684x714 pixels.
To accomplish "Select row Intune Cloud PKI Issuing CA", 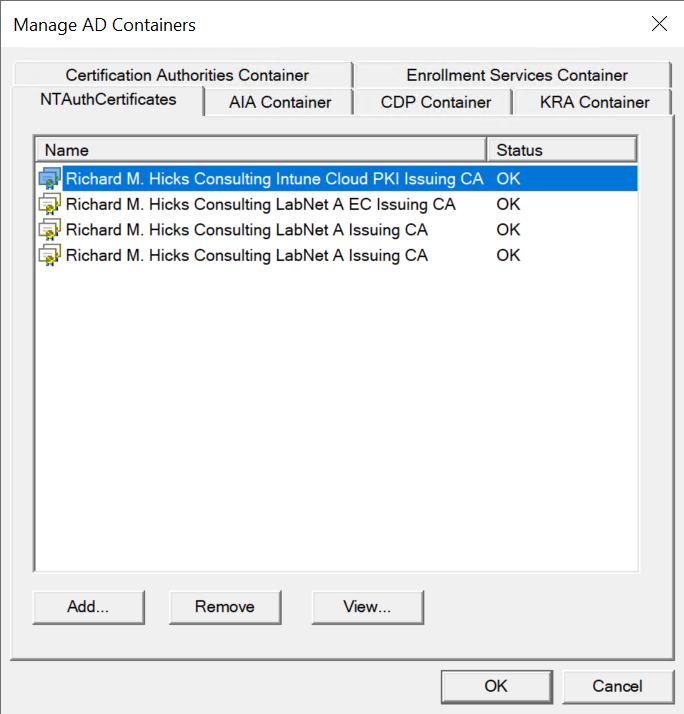I will click(x=337, y=178).
